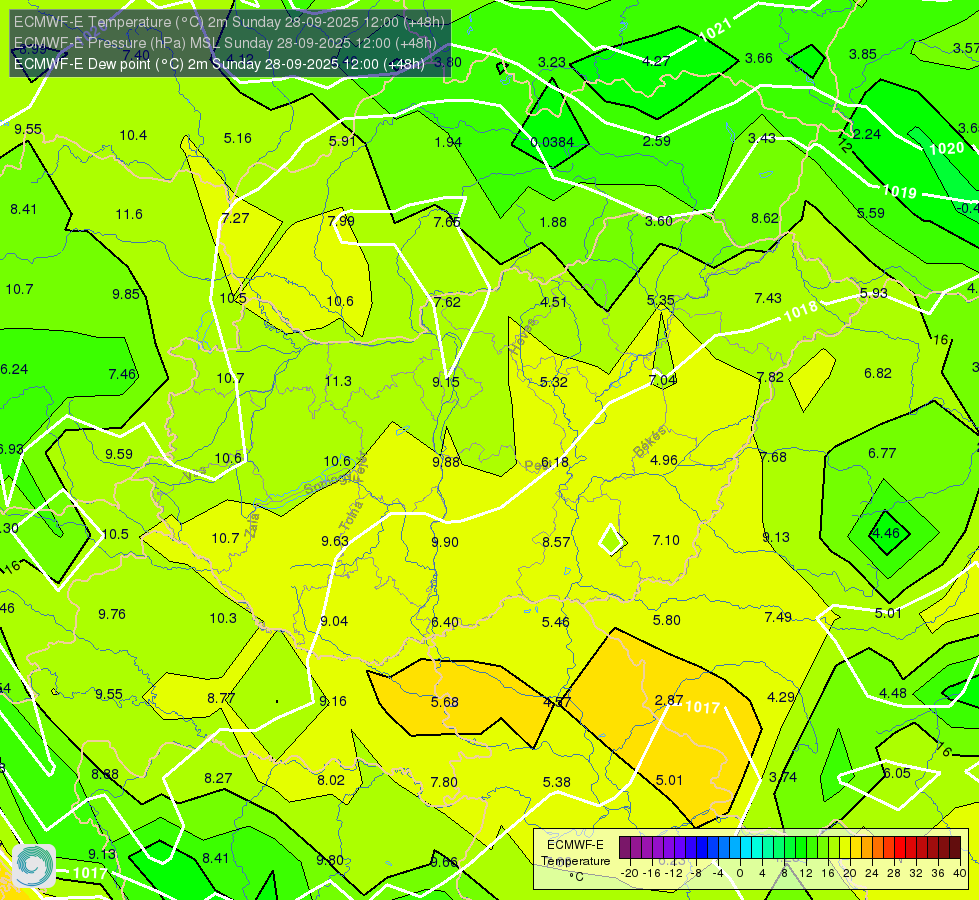
Task: Click the purple -20°C legend swatch
Action: (x=624, y=848)
